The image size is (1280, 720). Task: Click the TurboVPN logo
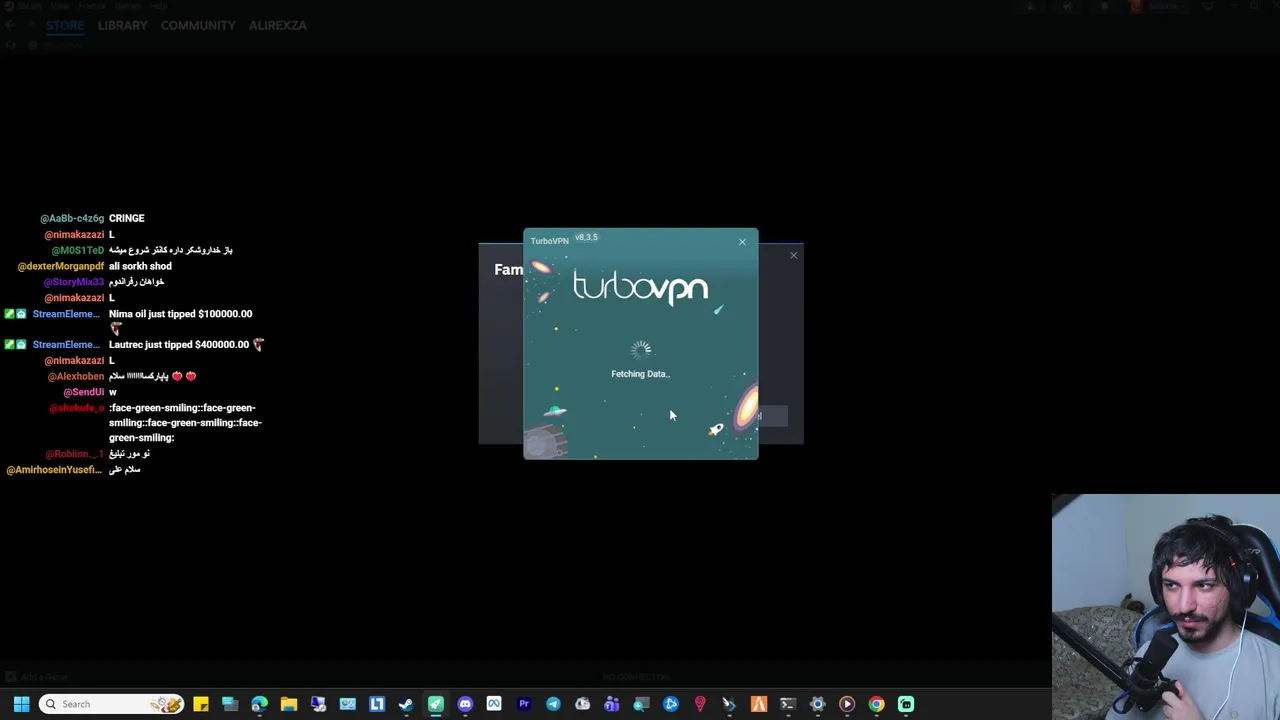click(x=641, y=288)
